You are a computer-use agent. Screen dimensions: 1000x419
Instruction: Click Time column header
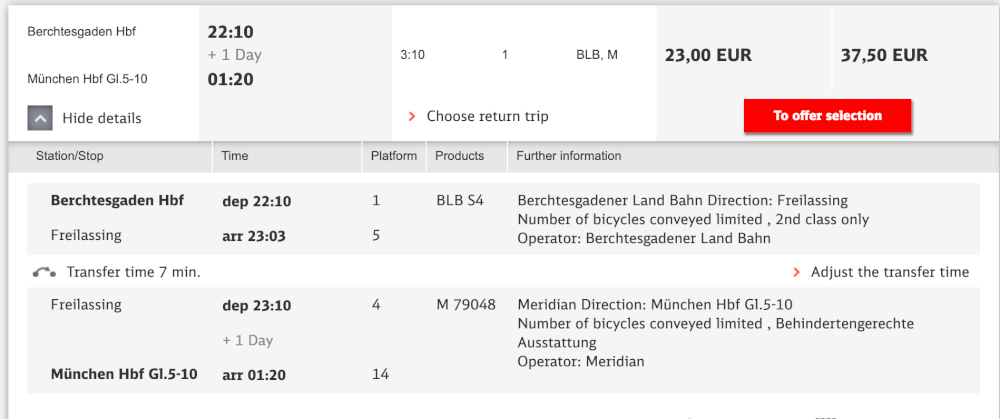coord(235,156)
